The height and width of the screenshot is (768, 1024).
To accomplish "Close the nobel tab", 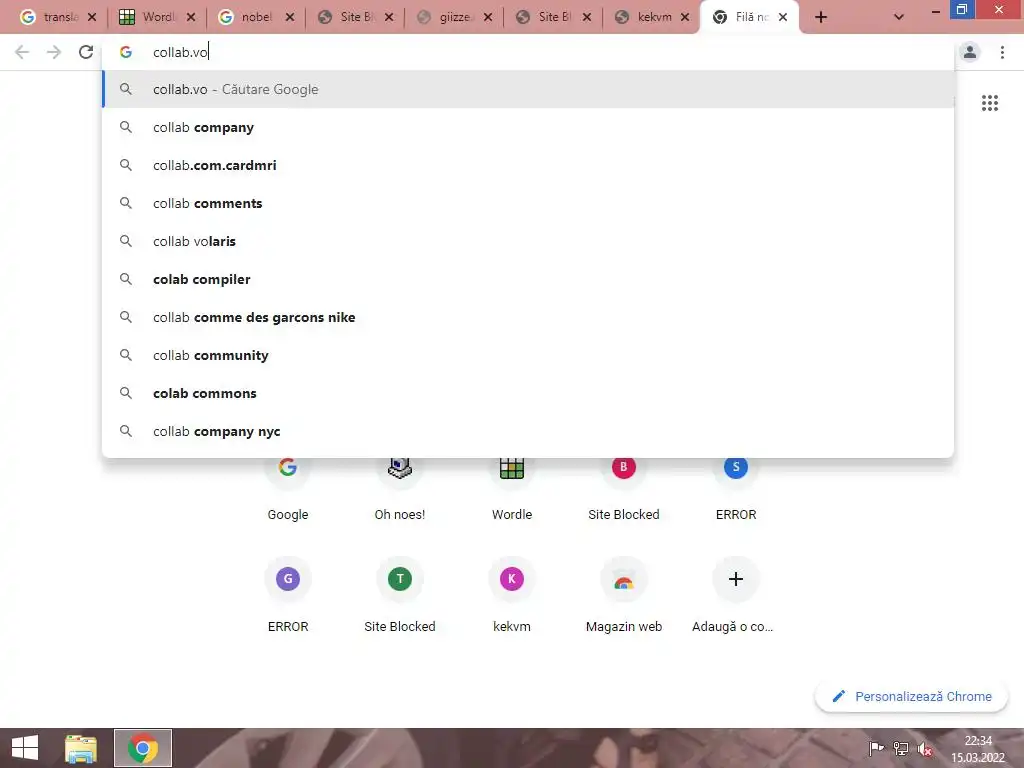I will 290,18.
